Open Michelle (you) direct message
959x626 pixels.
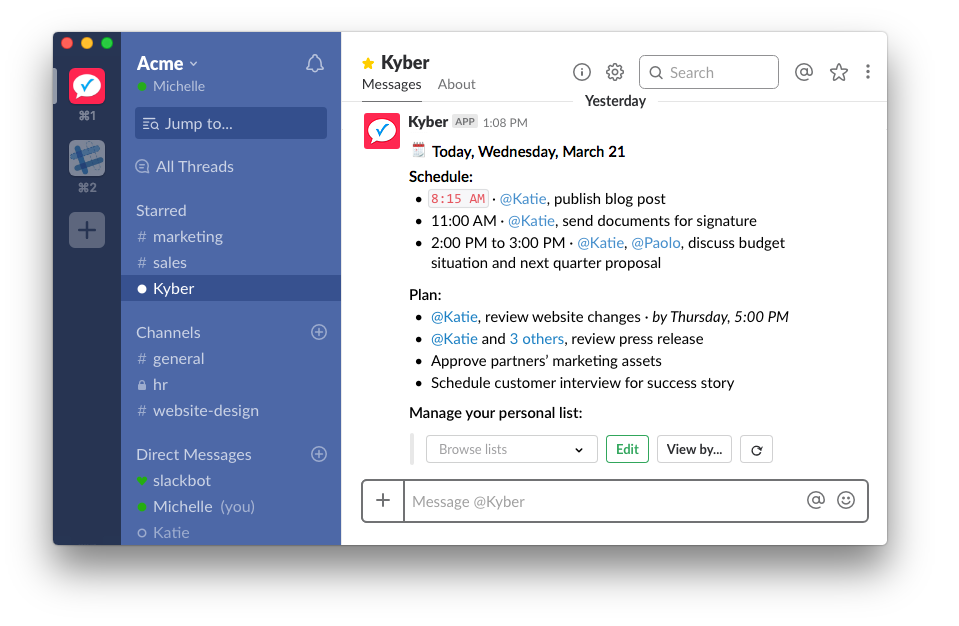[x=196, y=507]
